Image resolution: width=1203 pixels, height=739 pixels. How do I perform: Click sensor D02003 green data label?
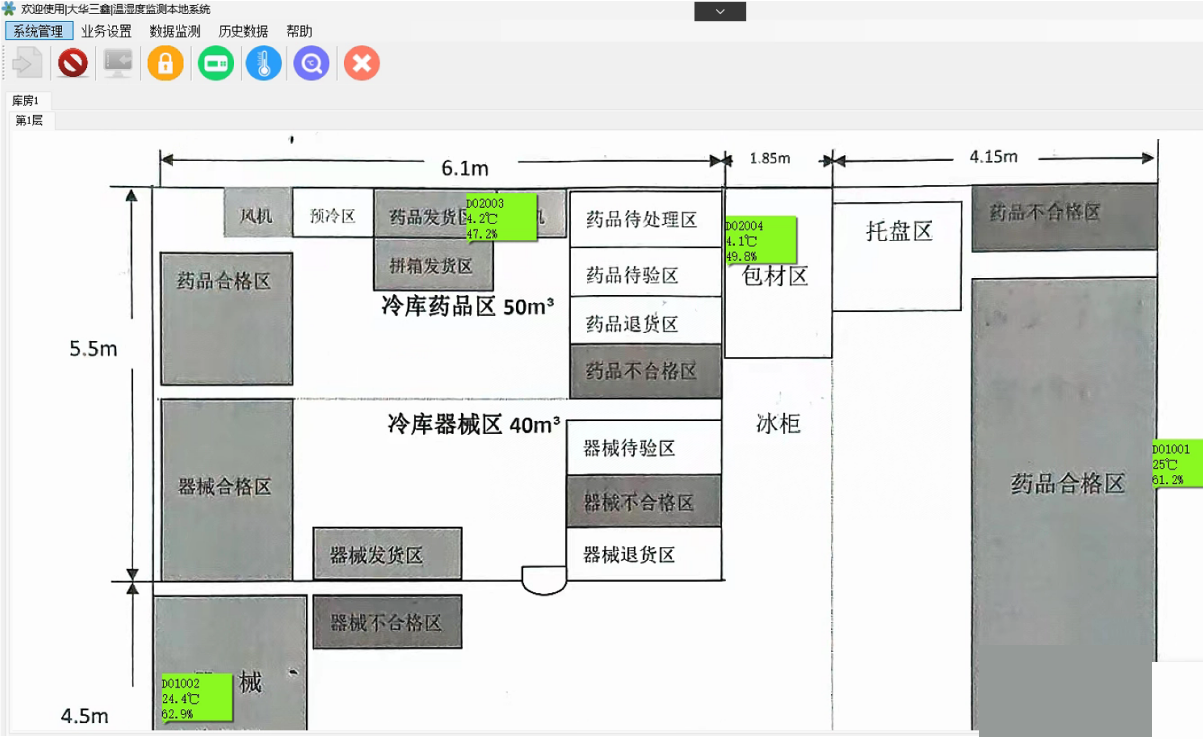pos(501,217)
